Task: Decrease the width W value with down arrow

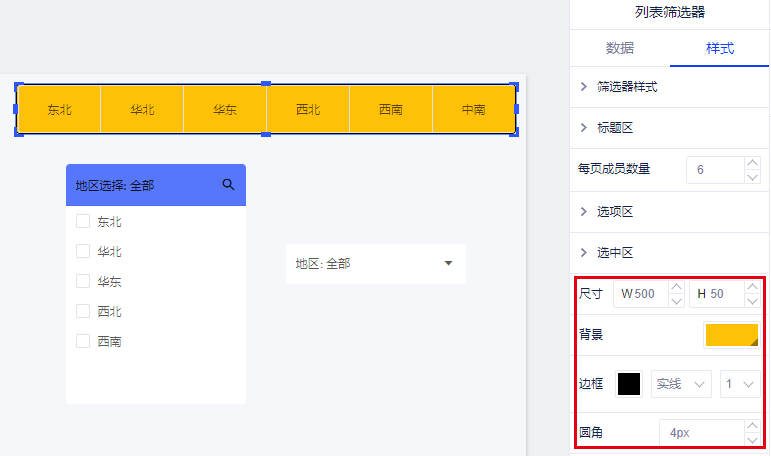Action: [676, 301]
